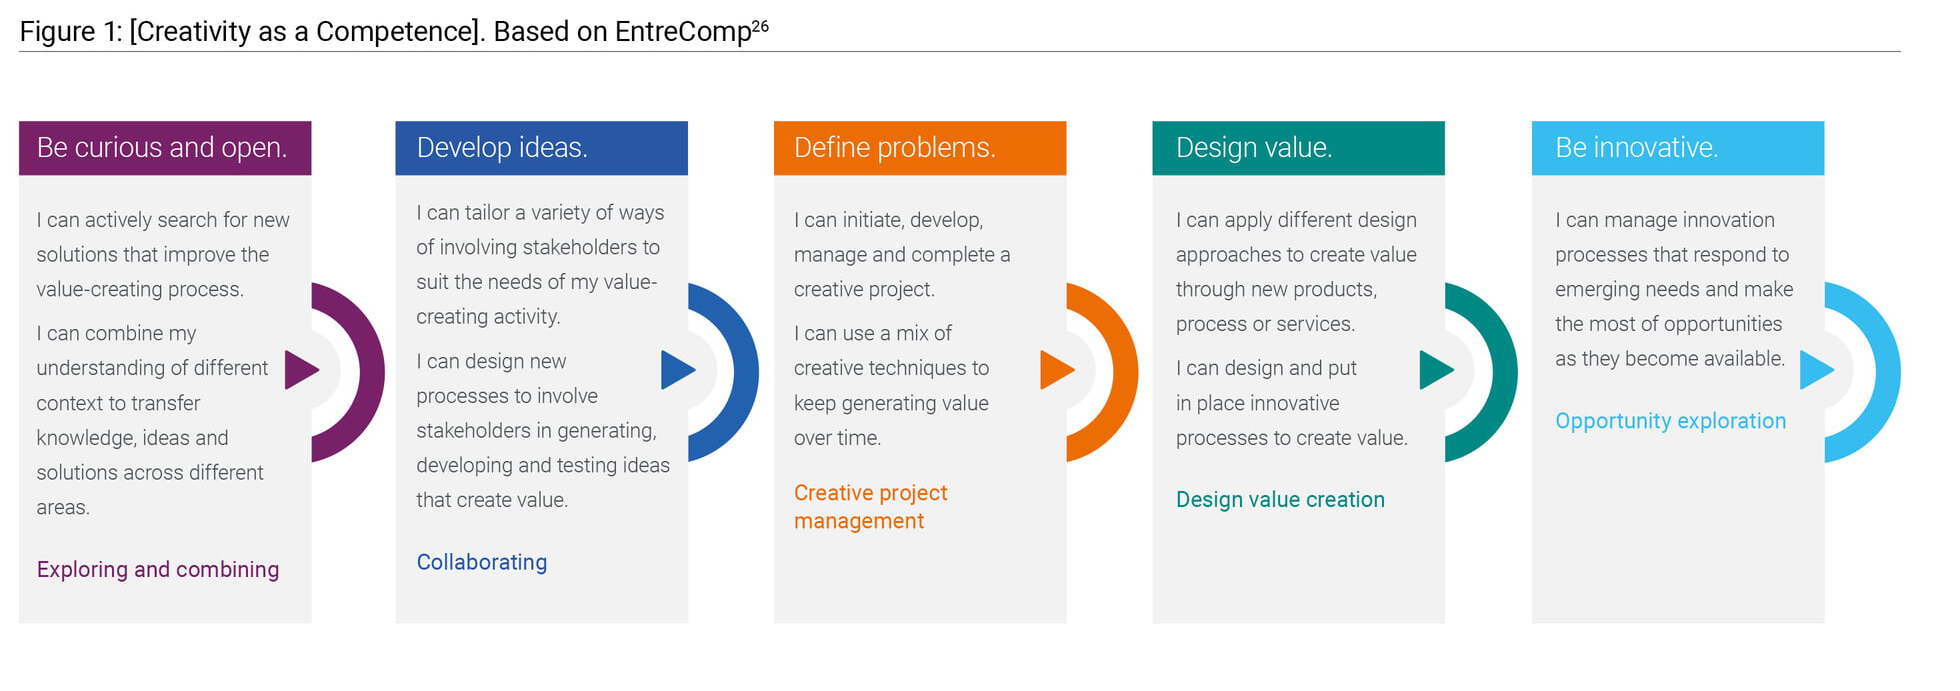The image size is (1960, 691).
Task: Click the teal semicircle arc graphic
Action: click(x=1501, y=372)
